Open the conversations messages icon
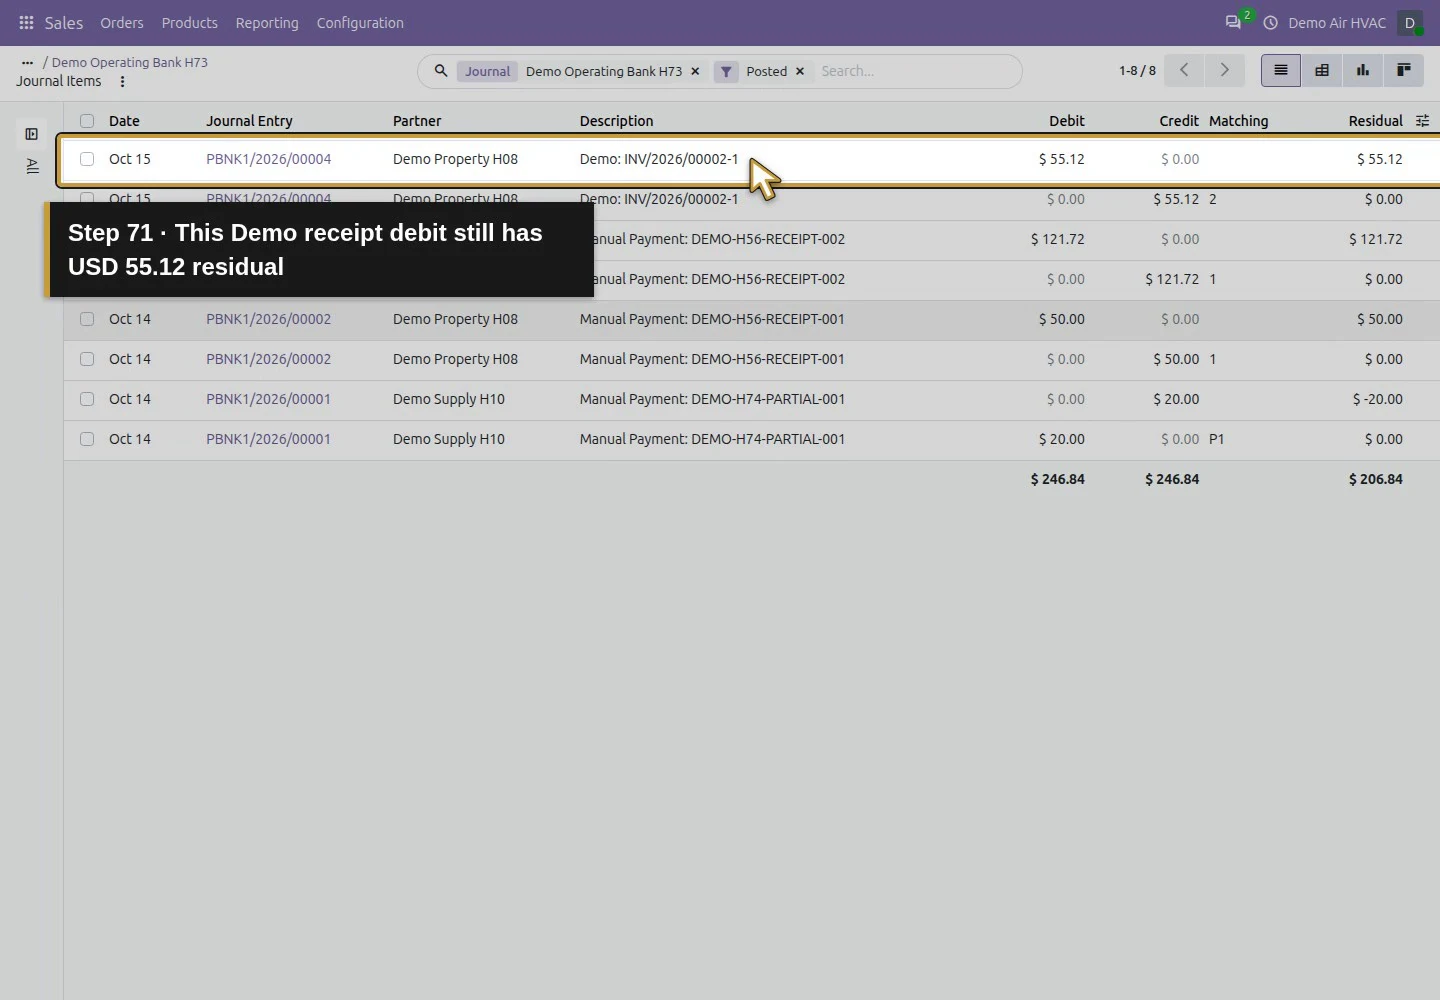Image resolution: width=1440 pixels, height=1000 pixels. pyautogui.click(x=1233, y=22)
